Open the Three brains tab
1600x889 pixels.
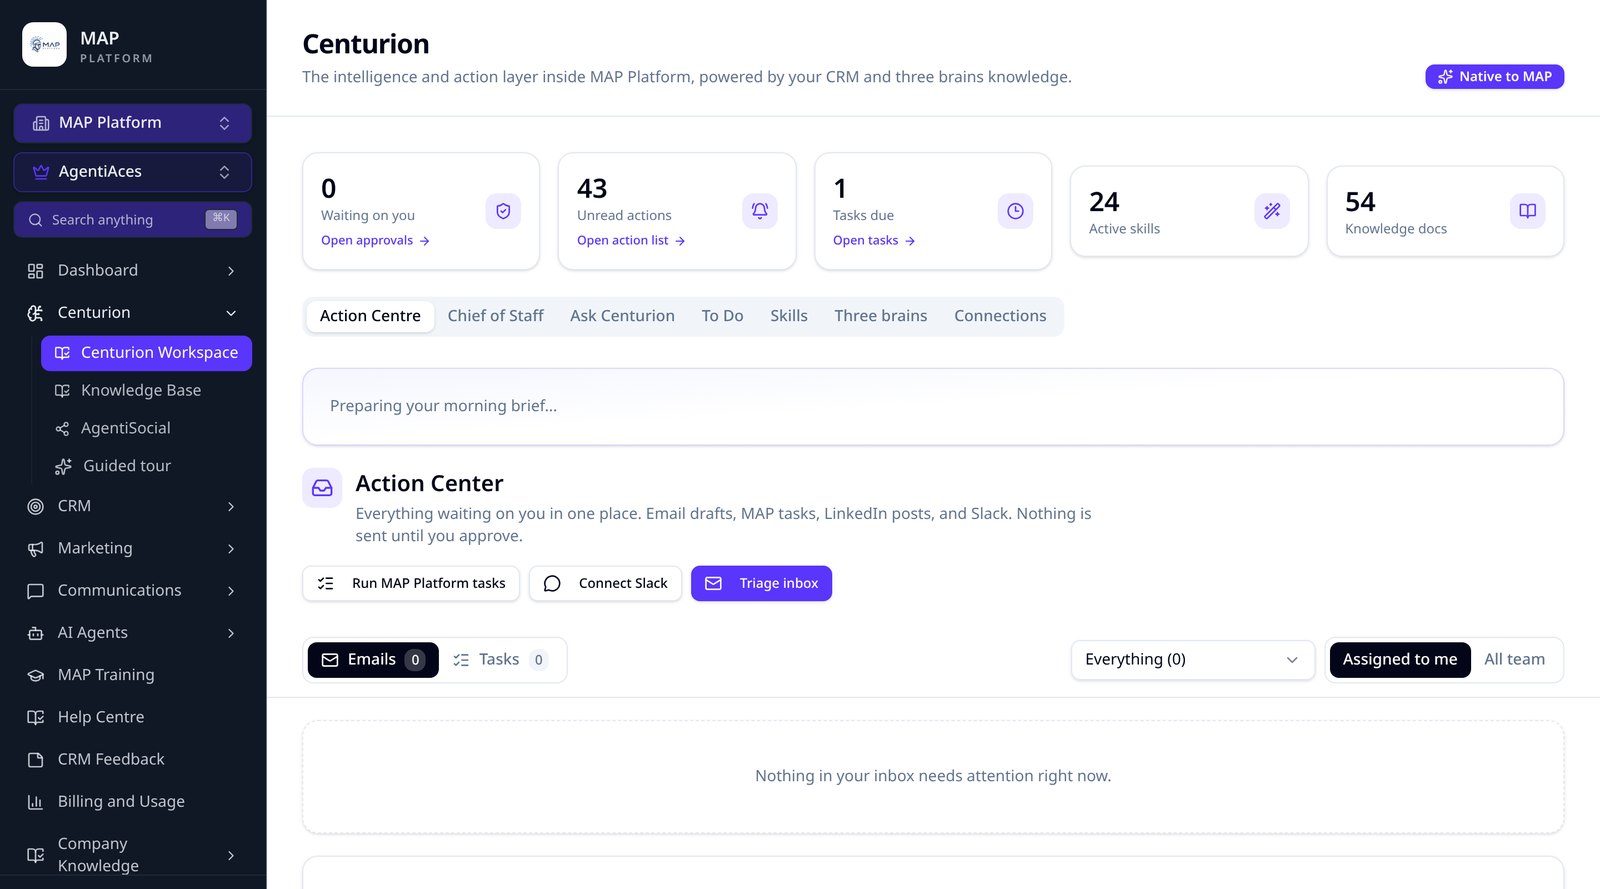coord(881,316)
